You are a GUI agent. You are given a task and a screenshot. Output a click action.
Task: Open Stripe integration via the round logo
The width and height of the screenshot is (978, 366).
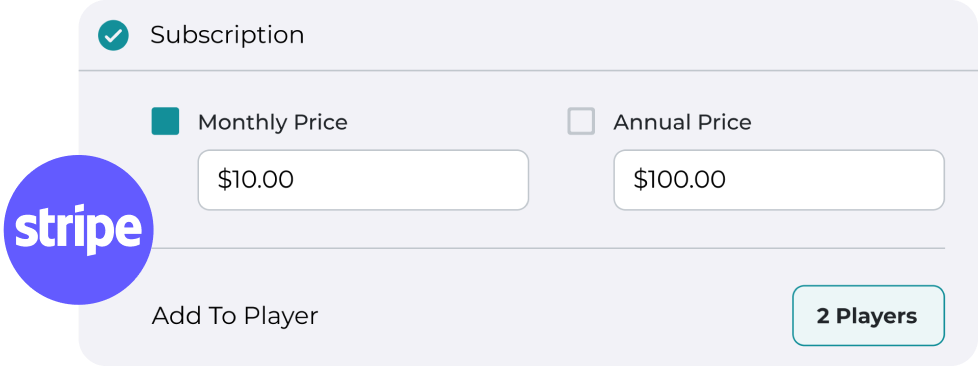(x=79, y=230)
